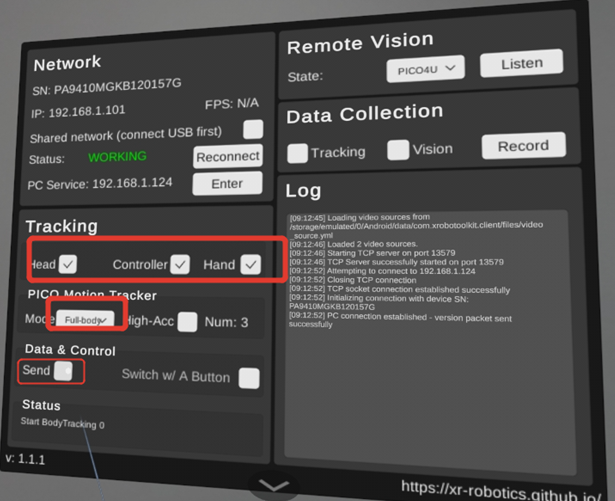Check Vision under Data Collection
615x501 pixels.
398,150
